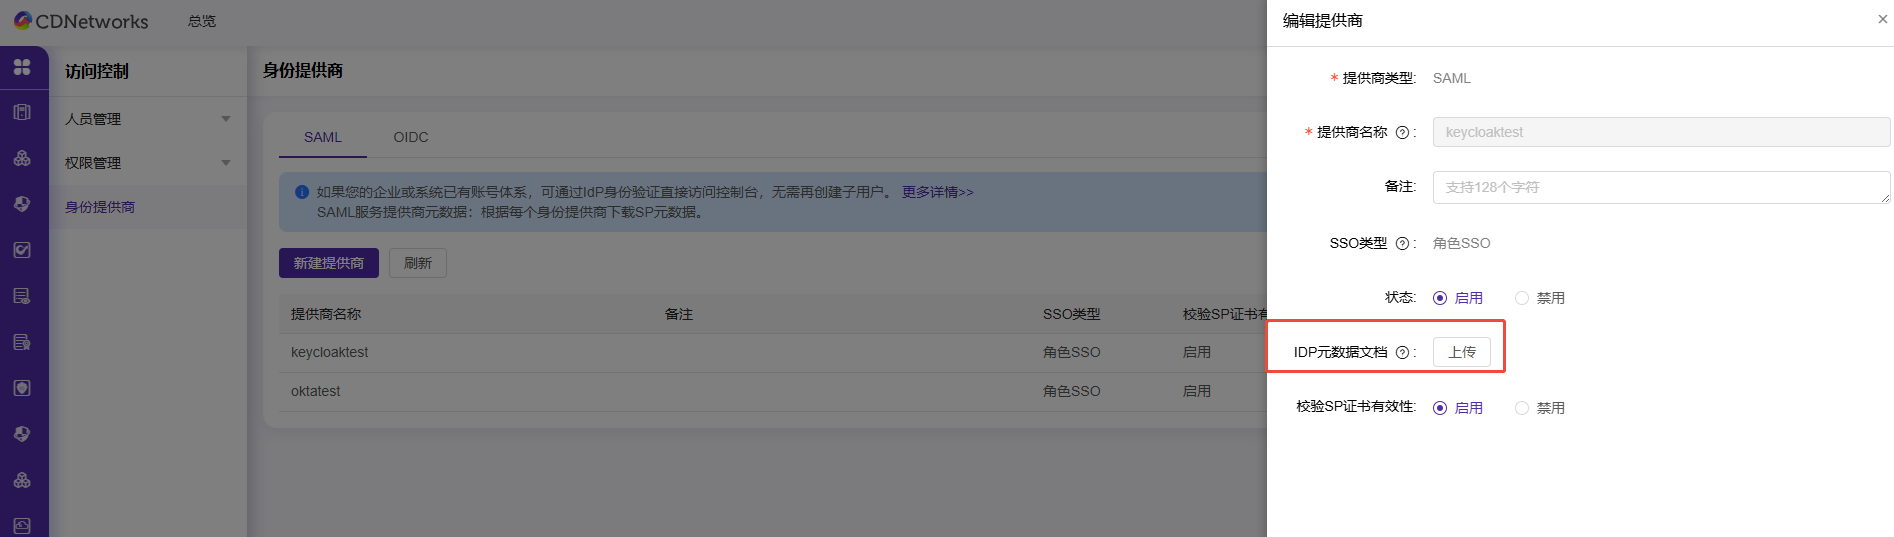Click 启用 status in keycloaktest row
Viewport: 1894px width, 537px height.
pos(1197,352)
